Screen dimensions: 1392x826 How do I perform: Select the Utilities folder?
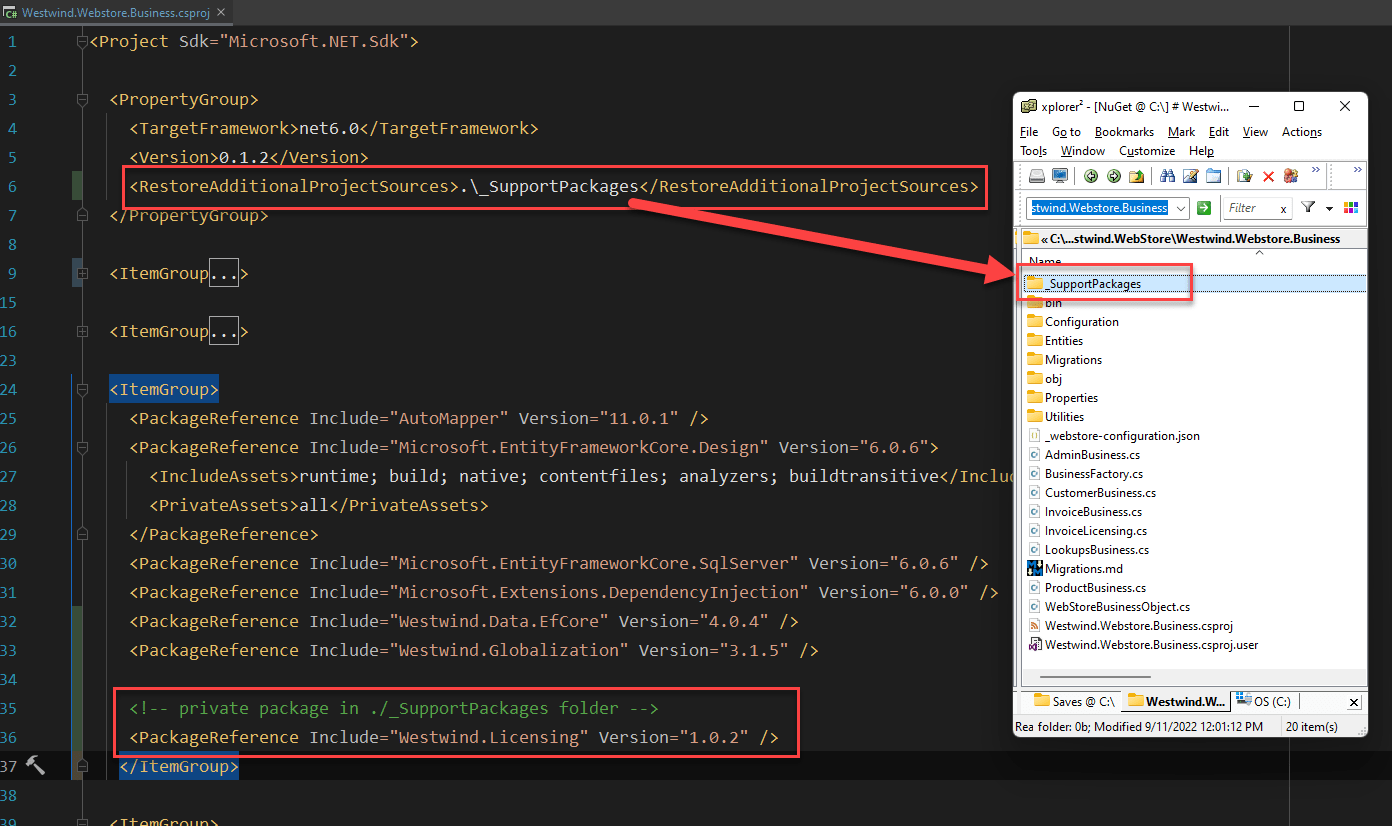pyautogui.click(x=1056, y=417)
